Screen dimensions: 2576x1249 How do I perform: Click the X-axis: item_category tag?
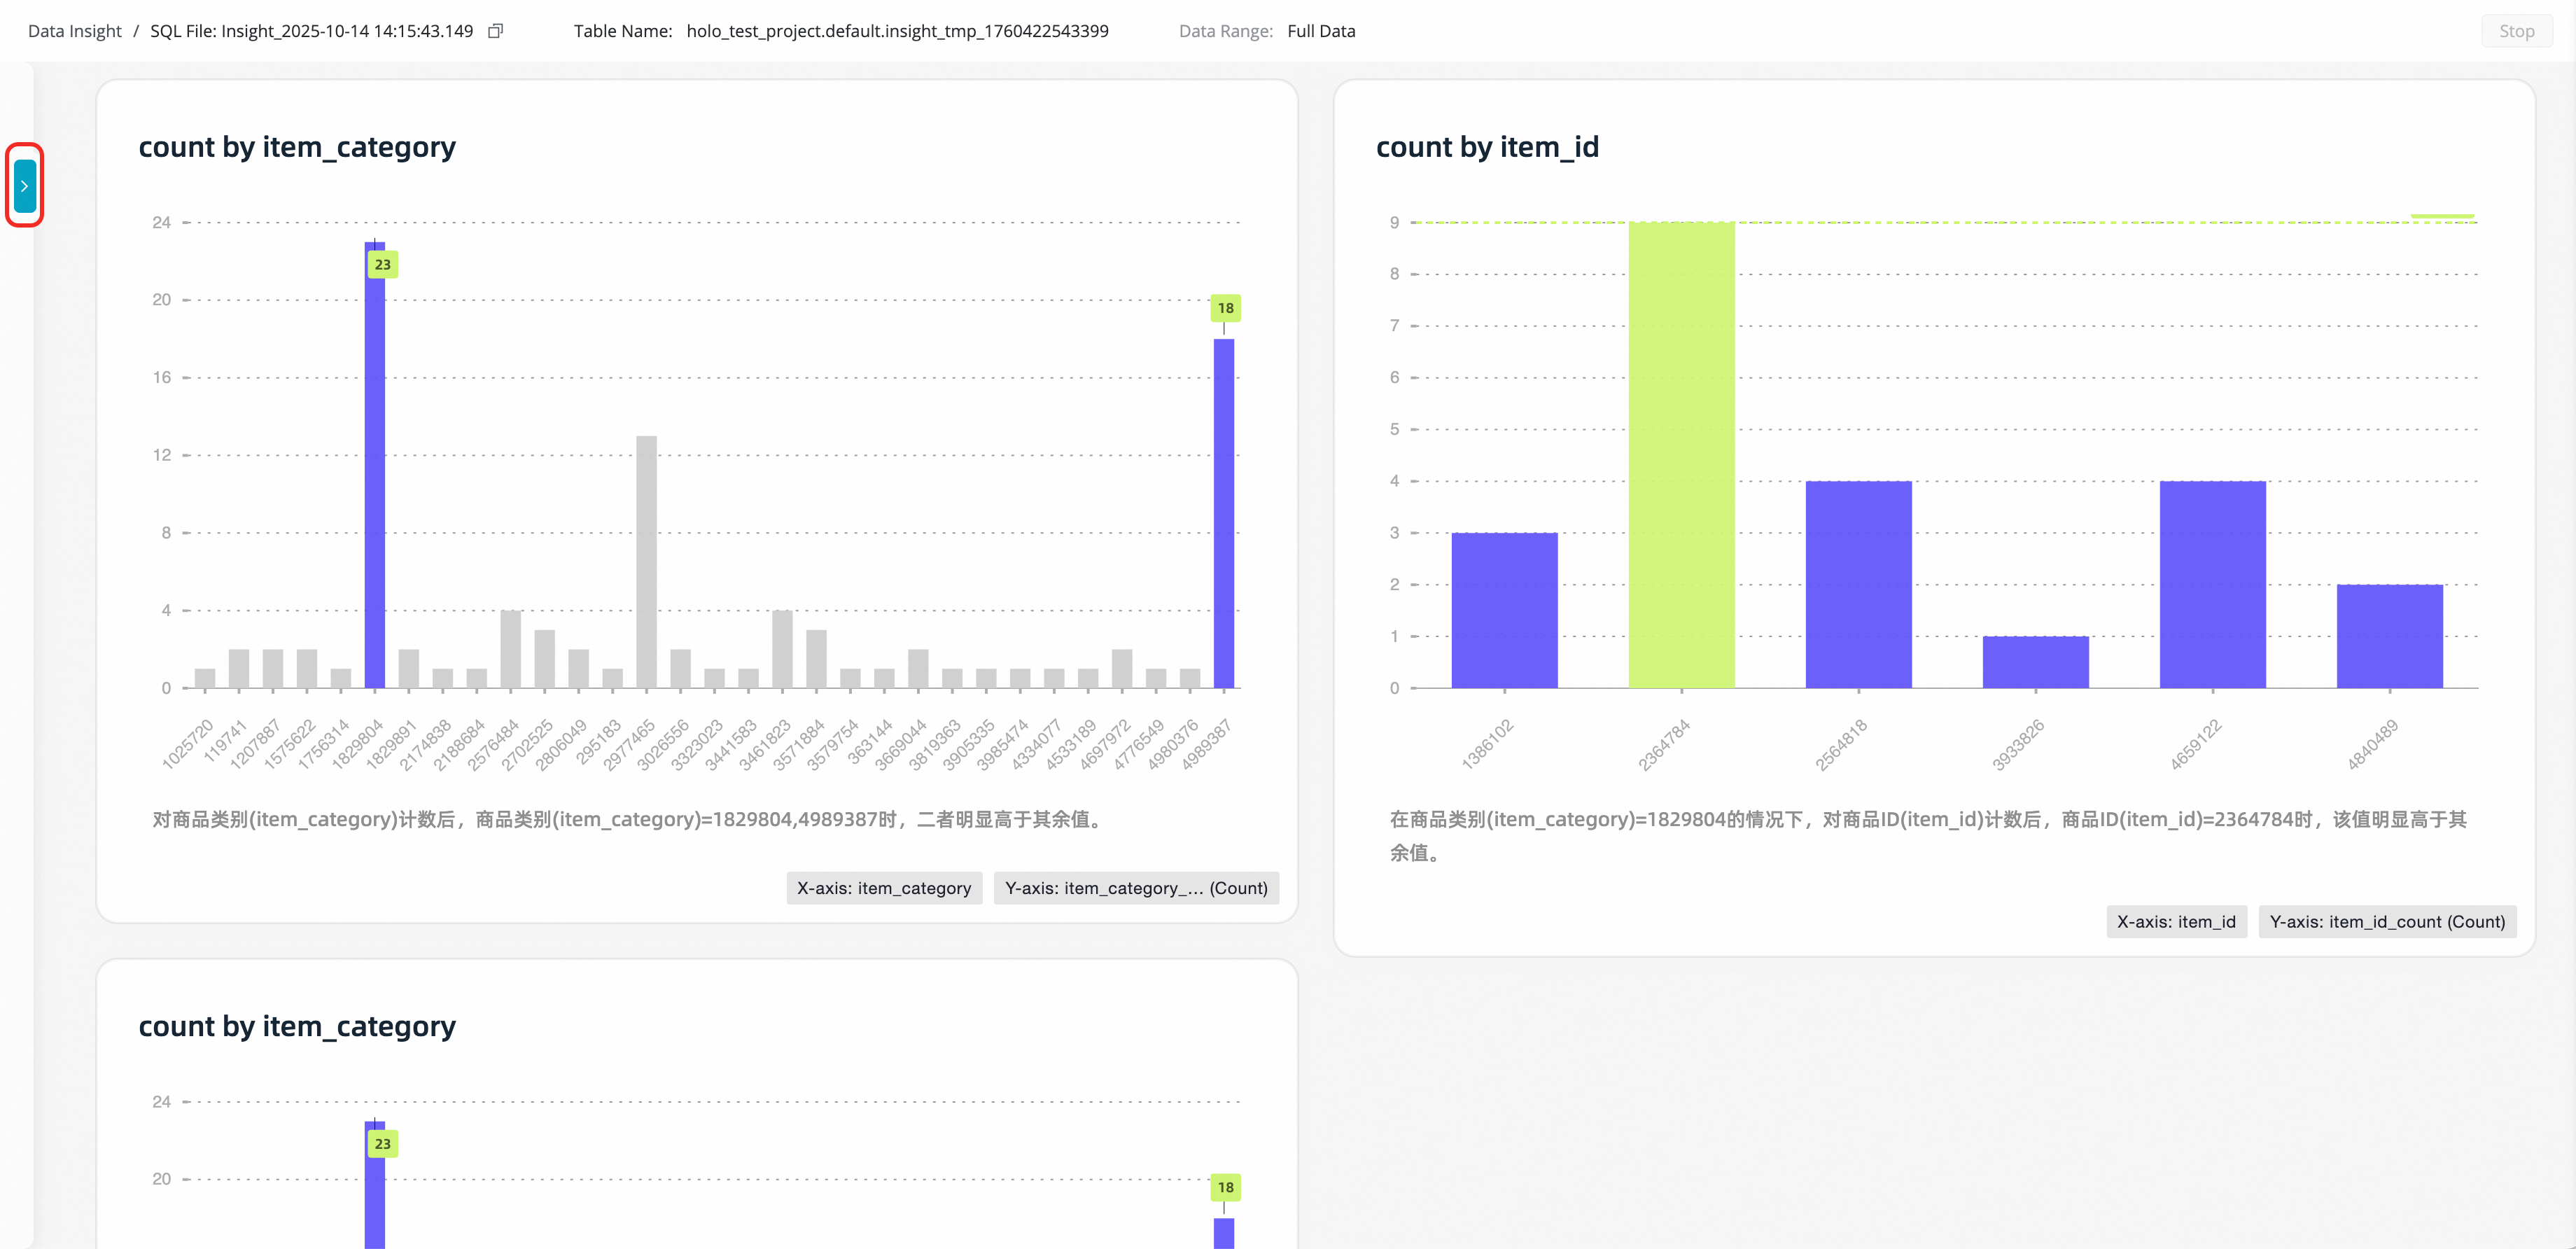point(884,888)
